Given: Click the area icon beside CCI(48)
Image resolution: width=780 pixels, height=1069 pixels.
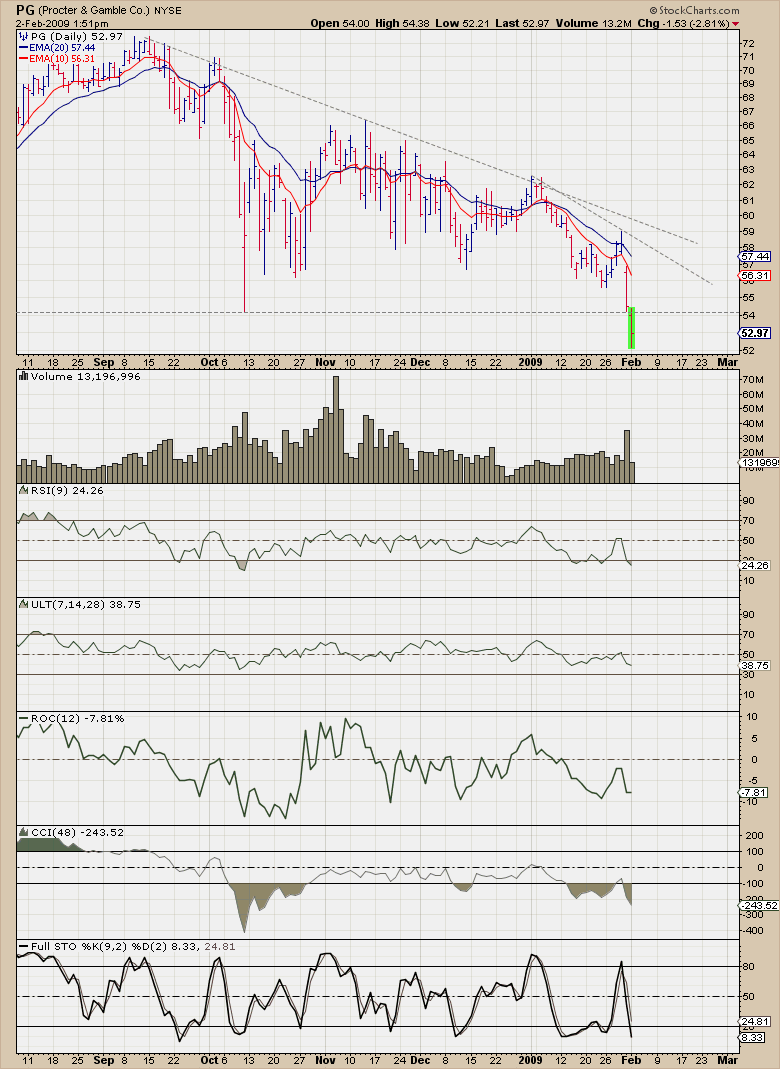Looking at the screenshot, I should (24, 832).
